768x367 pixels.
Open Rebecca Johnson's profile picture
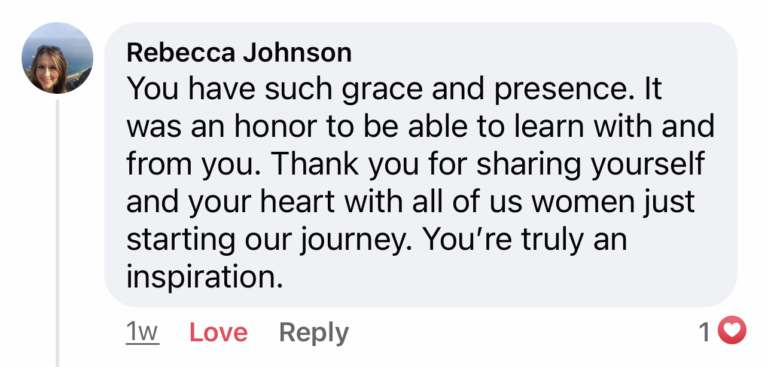coord(57,58)
